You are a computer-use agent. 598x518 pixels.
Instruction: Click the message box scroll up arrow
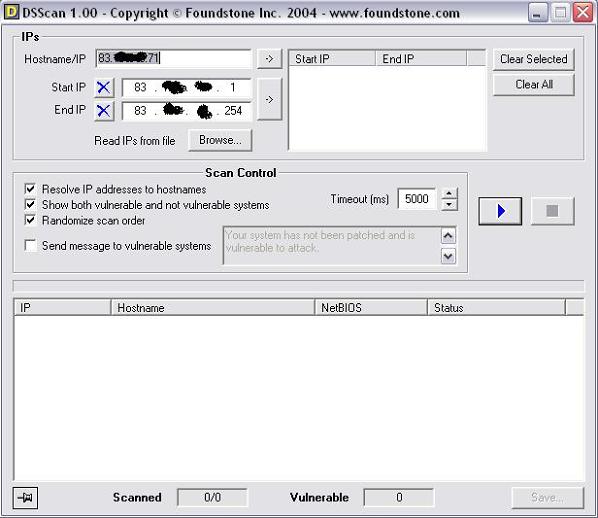click(448, 236)
